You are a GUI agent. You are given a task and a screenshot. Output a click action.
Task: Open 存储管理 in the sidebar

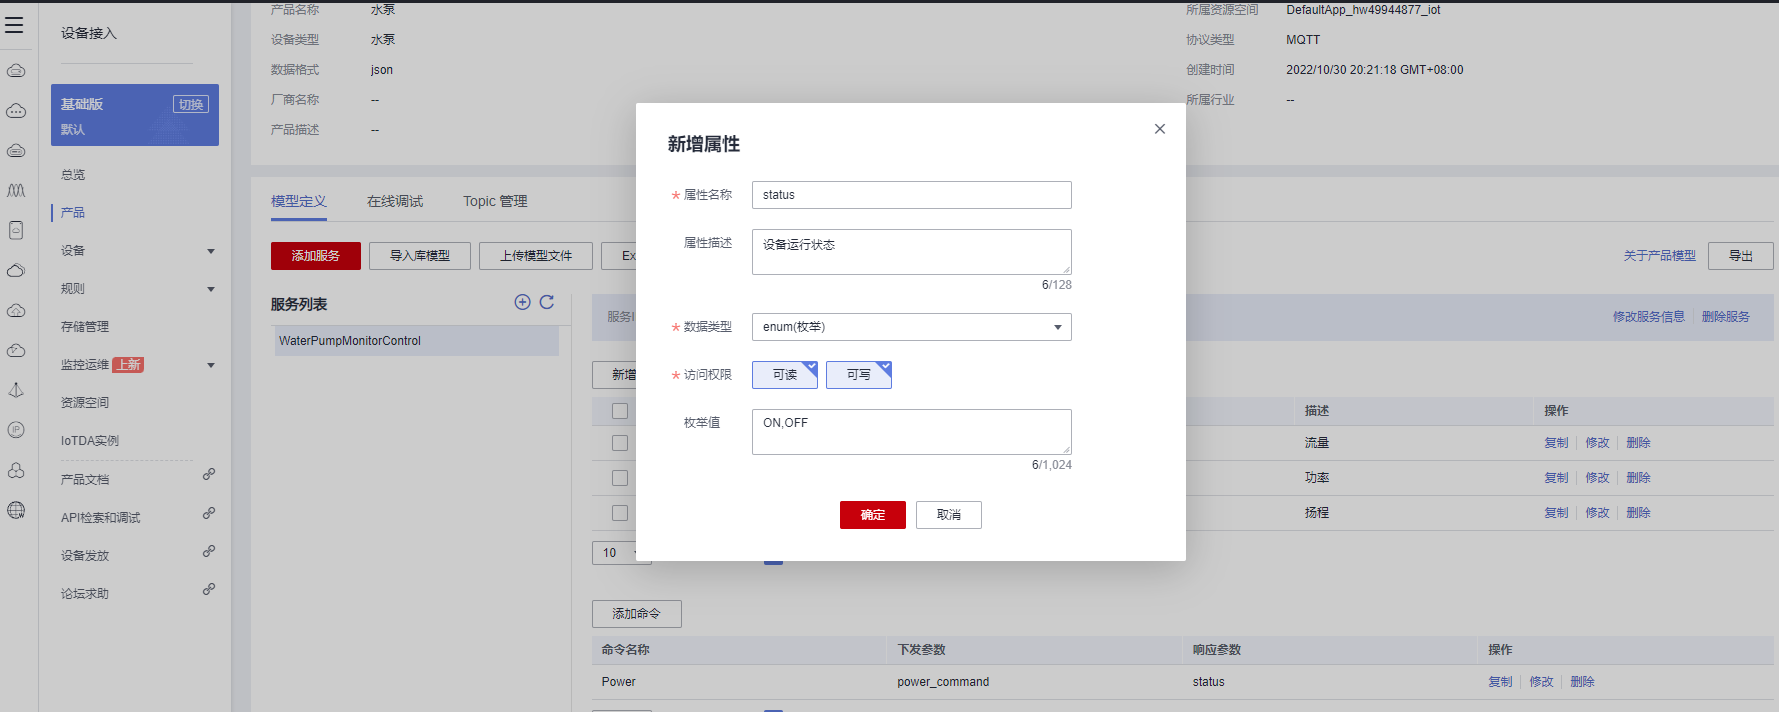[x=85, y=327]
